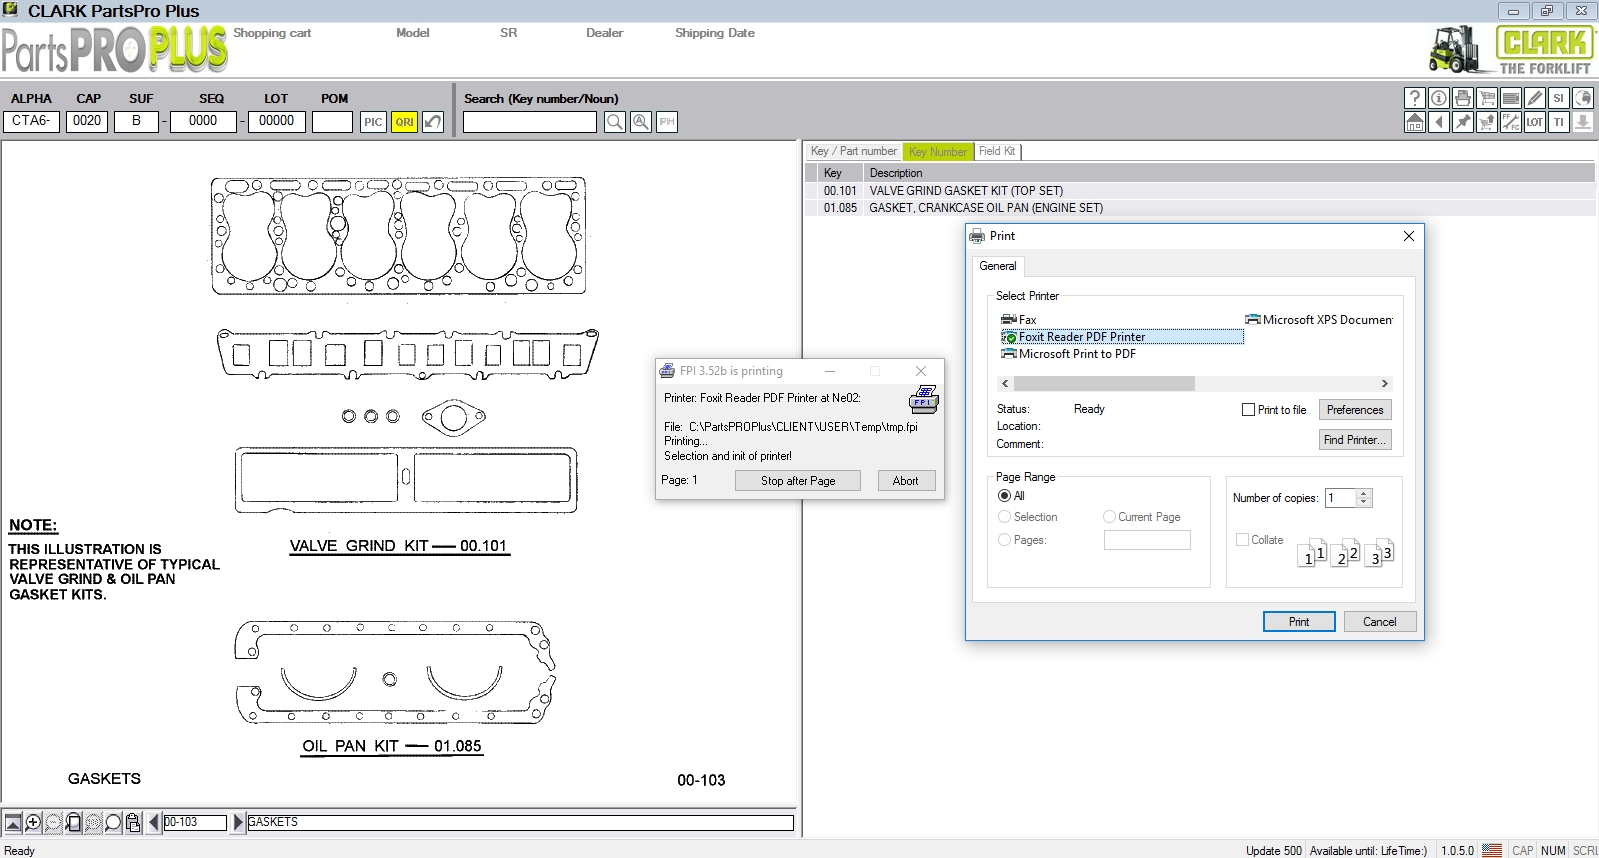1599x858 pixels.
Task: Enable the Print to file checkbox
Action: tap(1248, 410)
